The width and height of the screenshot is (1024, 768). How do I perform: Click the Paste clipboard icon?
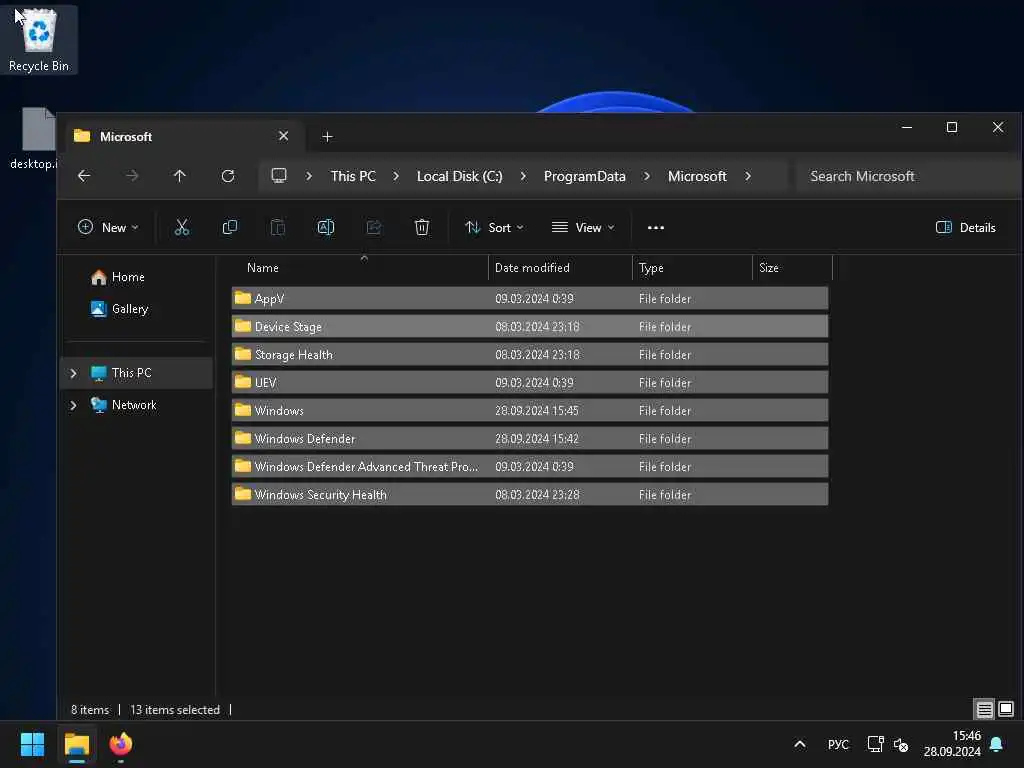[278, 227]
